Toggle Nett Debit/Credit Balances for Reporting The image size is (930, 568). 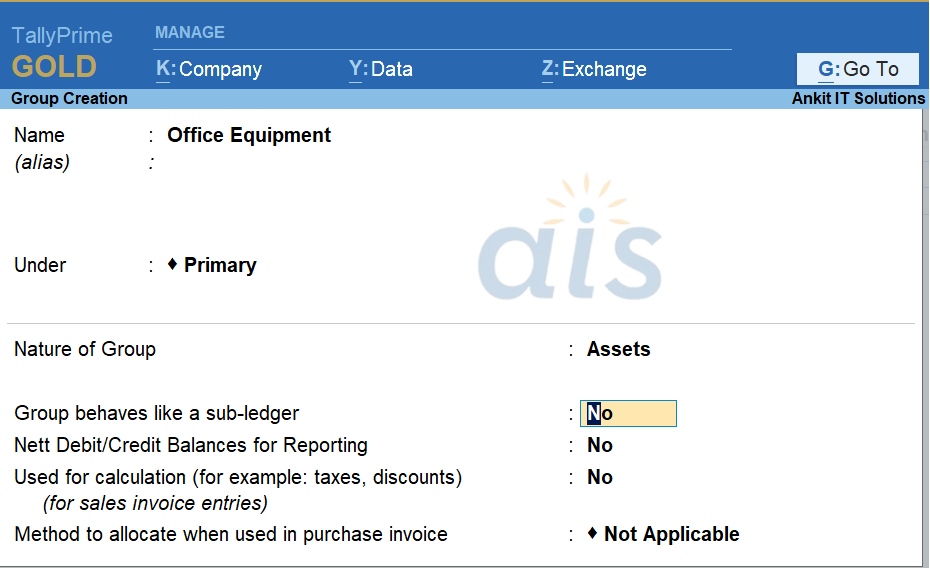(x=600, y=445)
